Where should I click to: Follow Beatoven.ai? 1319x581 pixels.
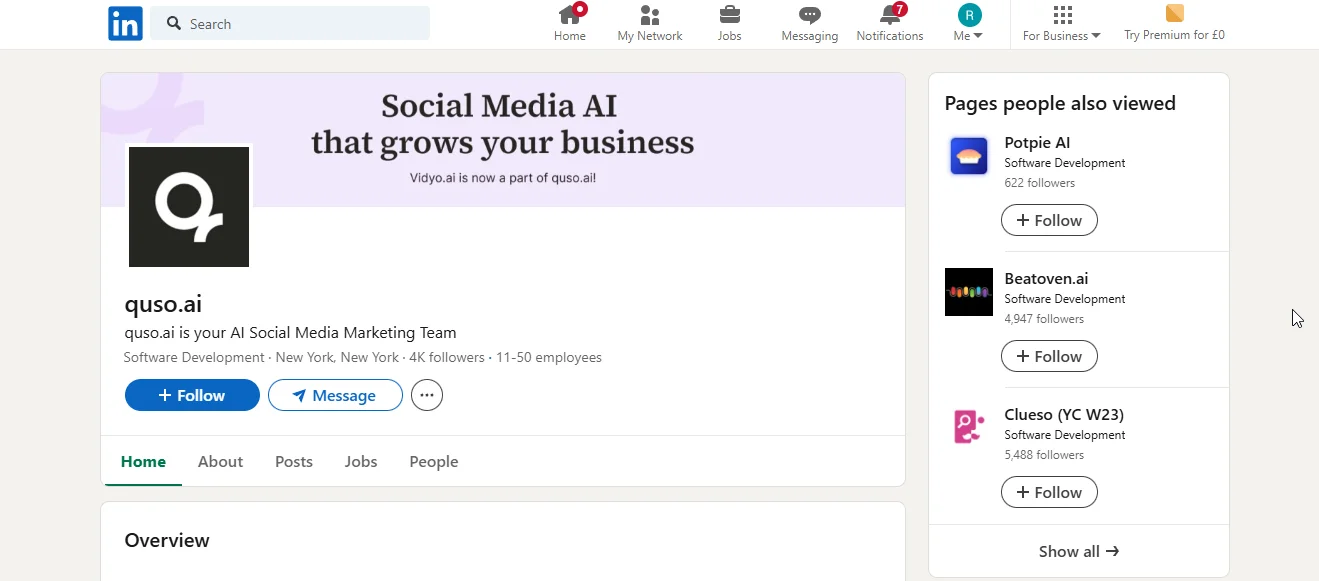pos(1049,356)
